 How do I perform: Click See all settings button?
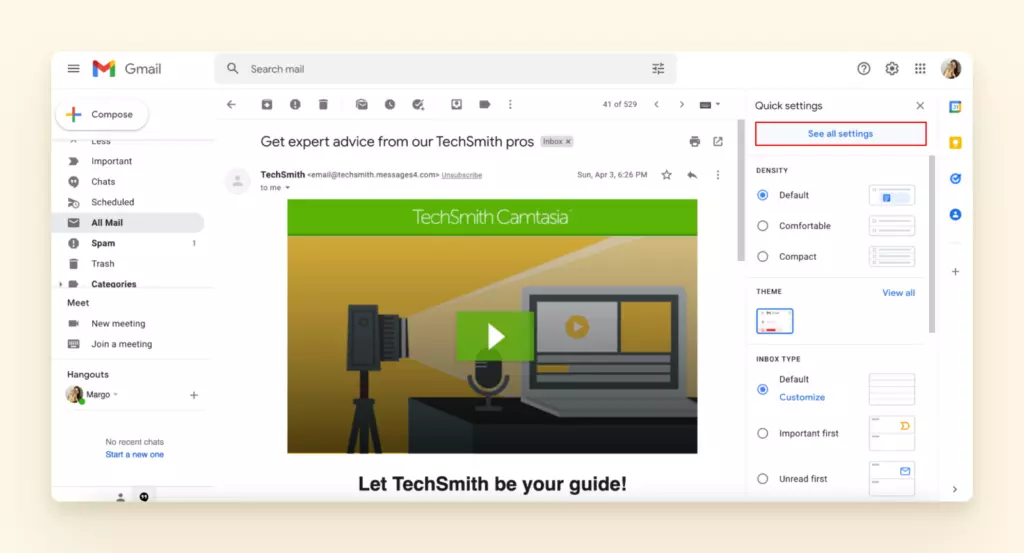tap(840, 134)
